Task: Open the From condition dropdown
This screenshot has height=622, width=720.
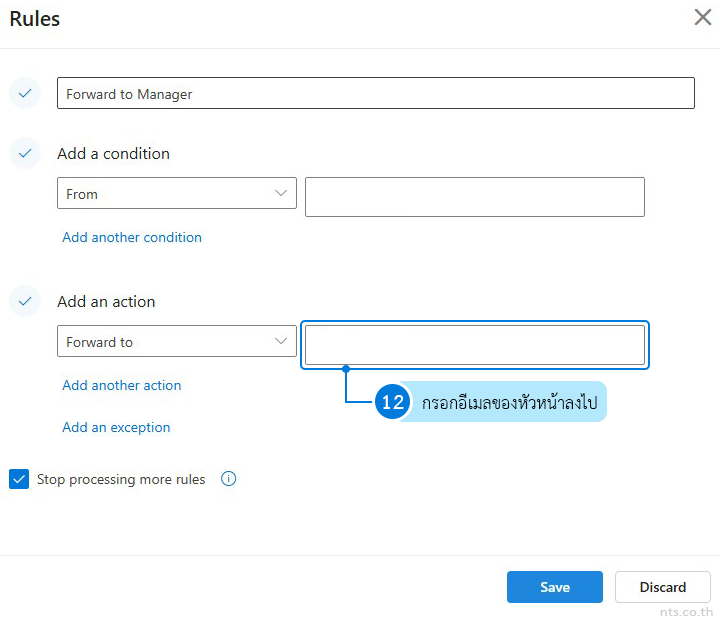Action: tap(177, 193)
